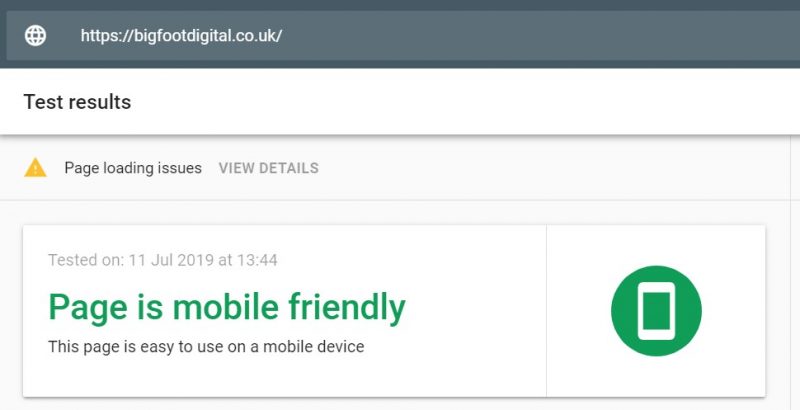Click the Tested on date text
Viewport: 800px width, 410px height.
163,260
